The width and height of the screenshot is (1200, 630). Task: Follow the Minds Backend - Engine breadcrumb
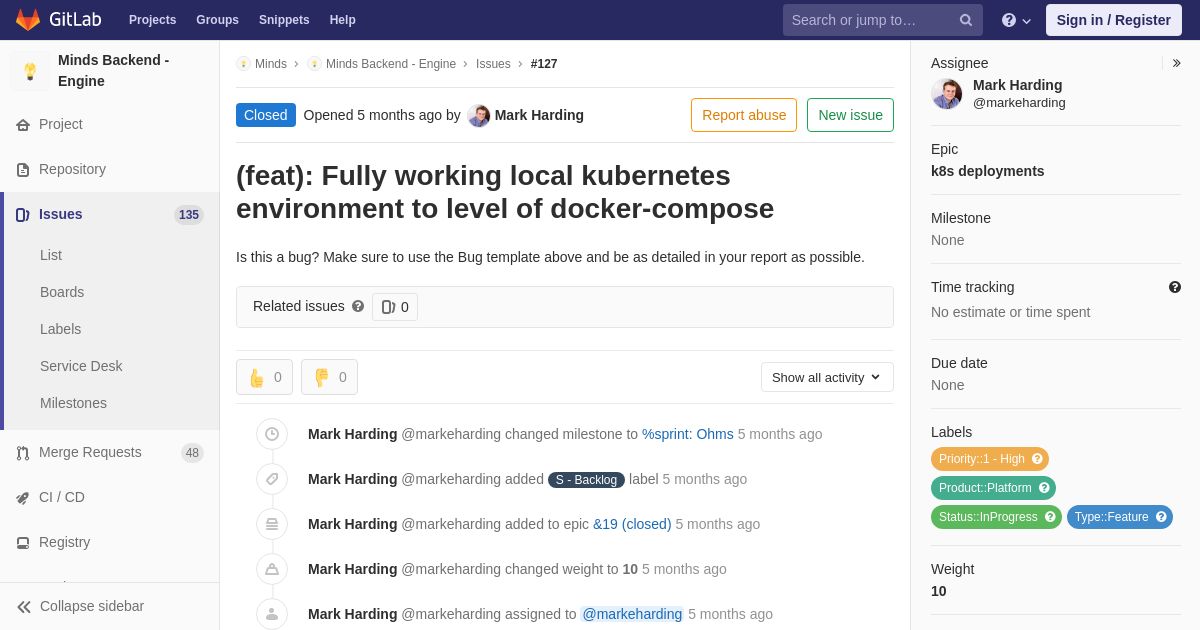[x=391, y=64]
